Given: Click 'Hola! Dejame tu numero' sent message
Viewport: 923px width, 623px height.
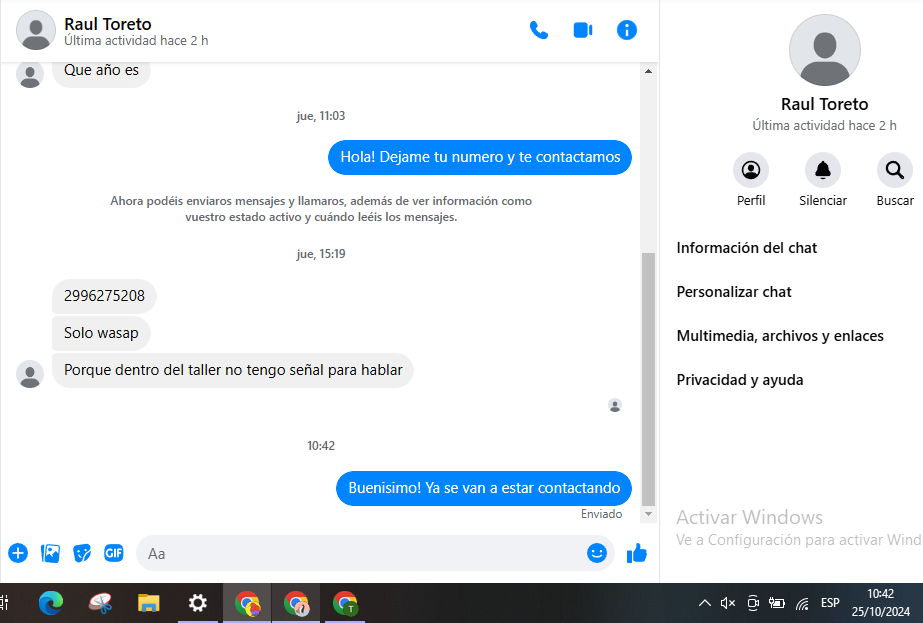Looking at the screenshot, I should (480, 157).
